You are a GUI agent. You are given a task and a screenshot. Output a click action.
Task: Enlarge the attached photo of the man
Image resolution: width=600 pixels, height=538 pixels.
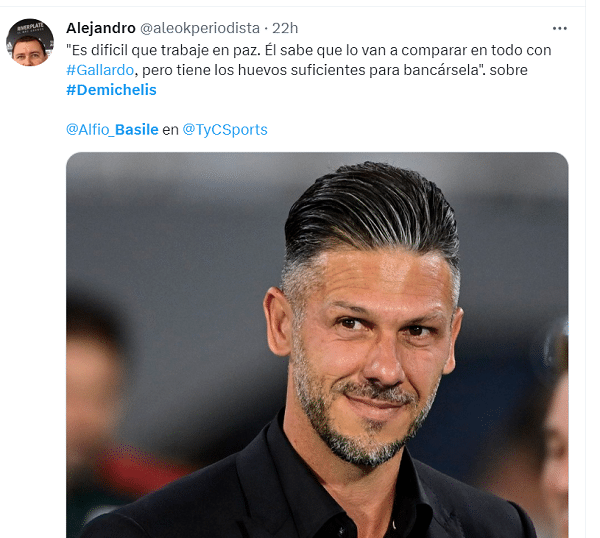tap(317, 345)
